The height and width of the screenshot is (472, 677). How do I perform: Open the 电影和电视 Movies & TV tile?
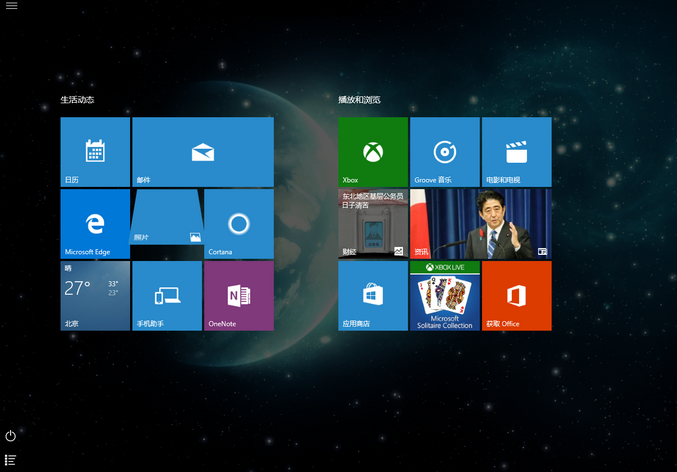(517, 152)
